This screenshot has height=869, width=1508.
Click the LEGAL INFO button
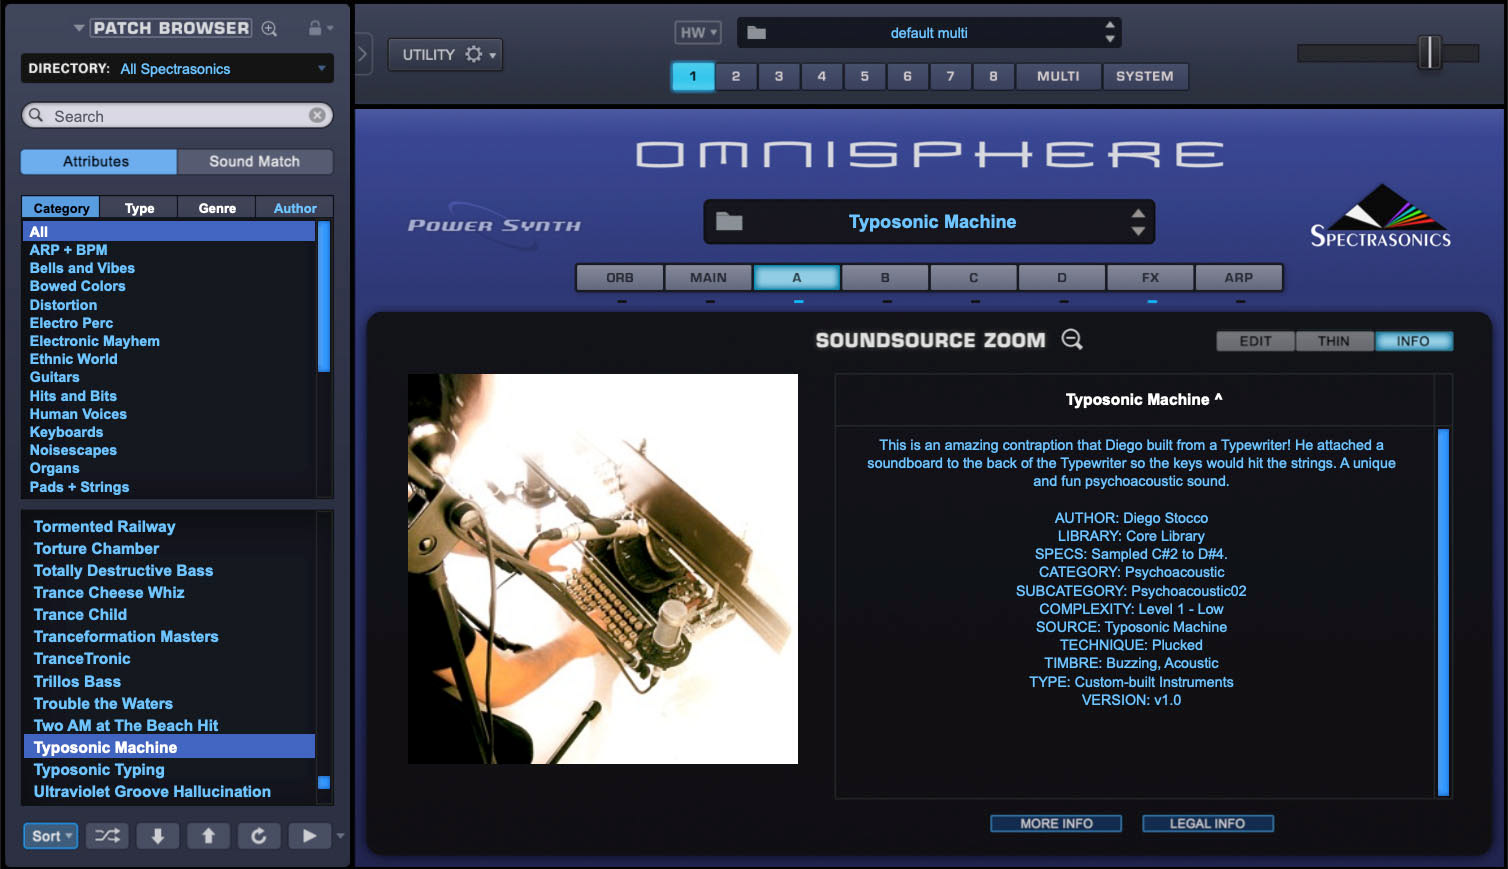[1207, 823]
